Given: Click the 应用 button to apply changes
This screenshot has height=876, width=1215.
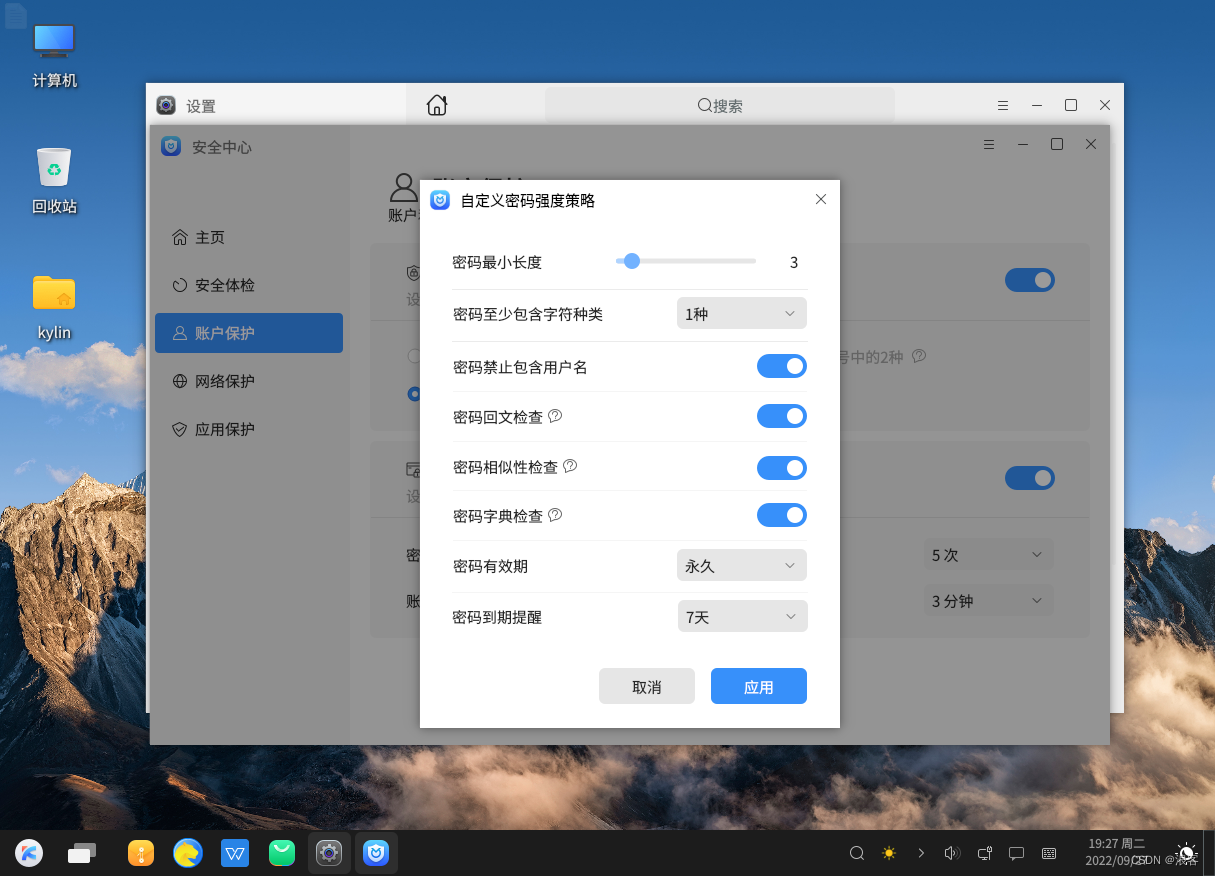Looking at the screenshot, I should tap(758, 686).
